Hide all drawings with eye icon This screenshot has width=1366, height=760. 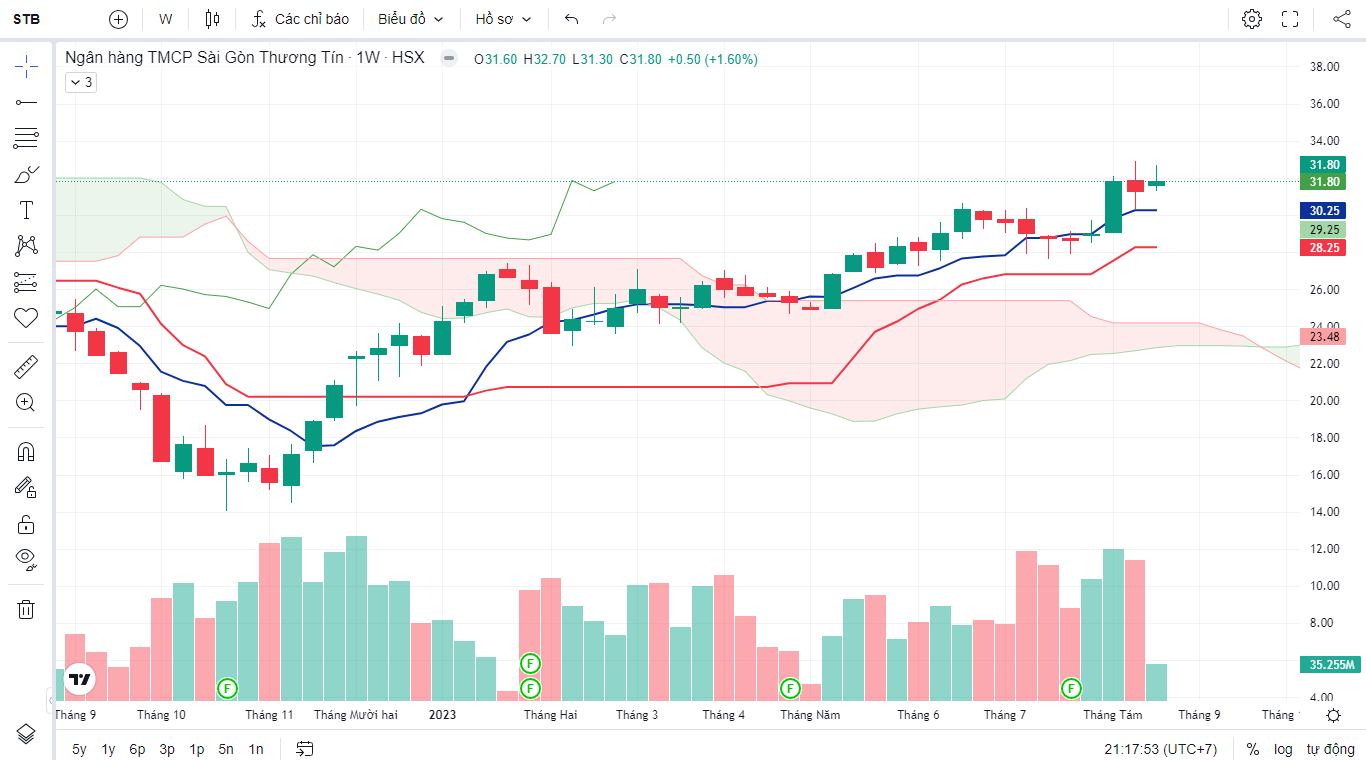[x=26, y=560]
